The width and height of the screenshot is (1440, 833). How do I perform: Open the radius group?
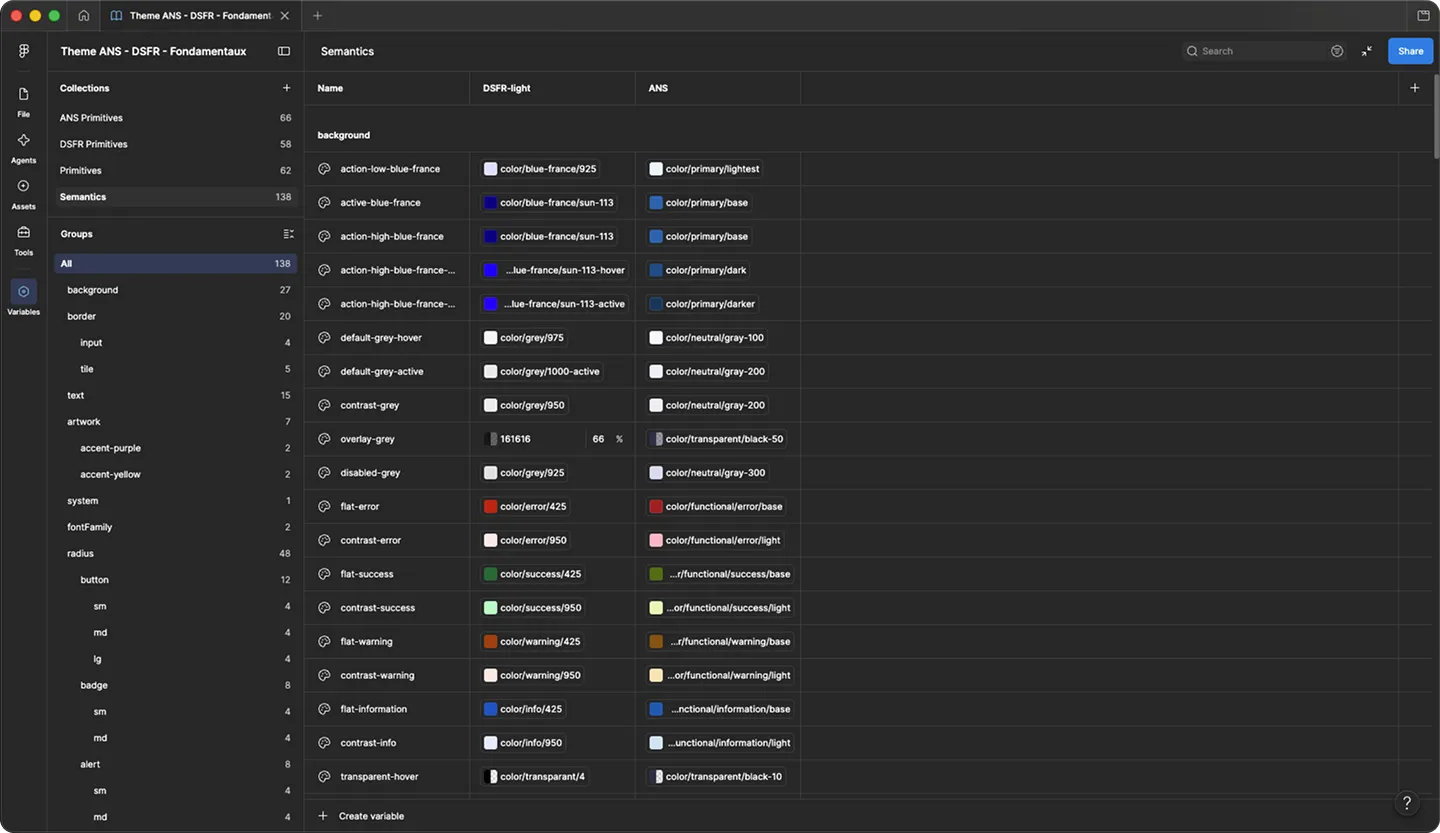click(x=175, y=553)
